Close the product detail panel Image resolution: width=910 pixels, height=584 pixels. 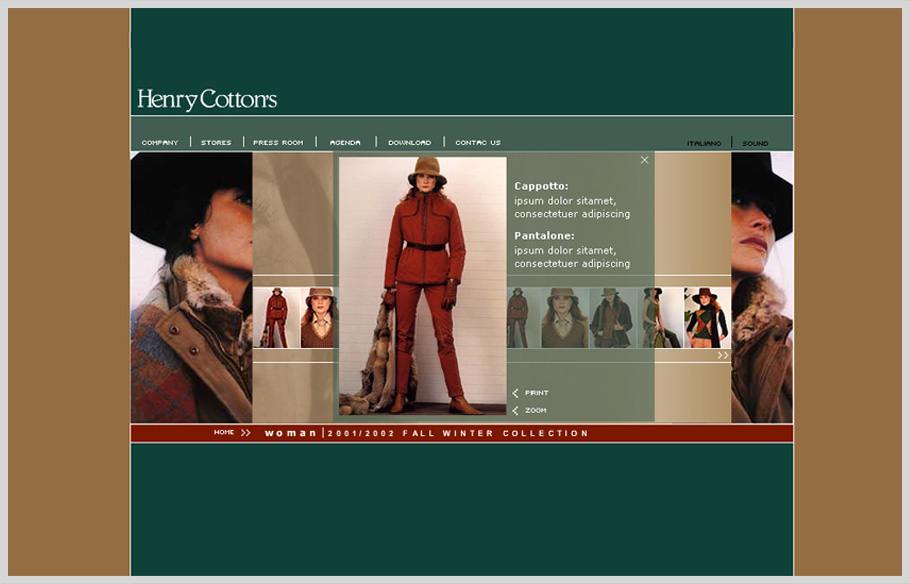pyautogui.click(x=644, y=160)
